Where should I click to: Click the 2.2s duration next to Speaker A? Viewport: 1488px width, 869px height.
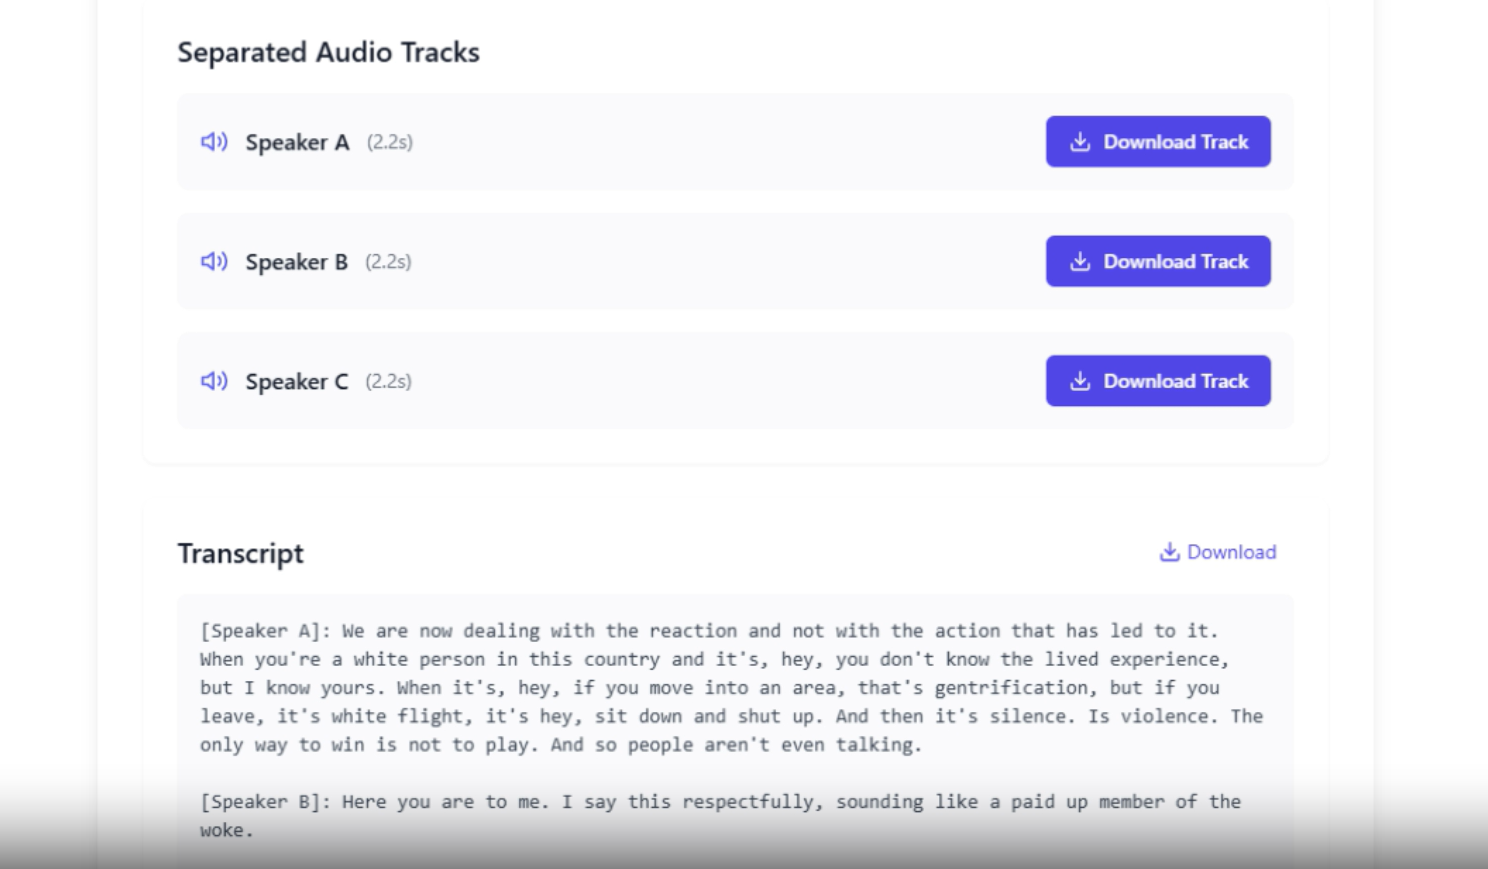tap(389, 142)
